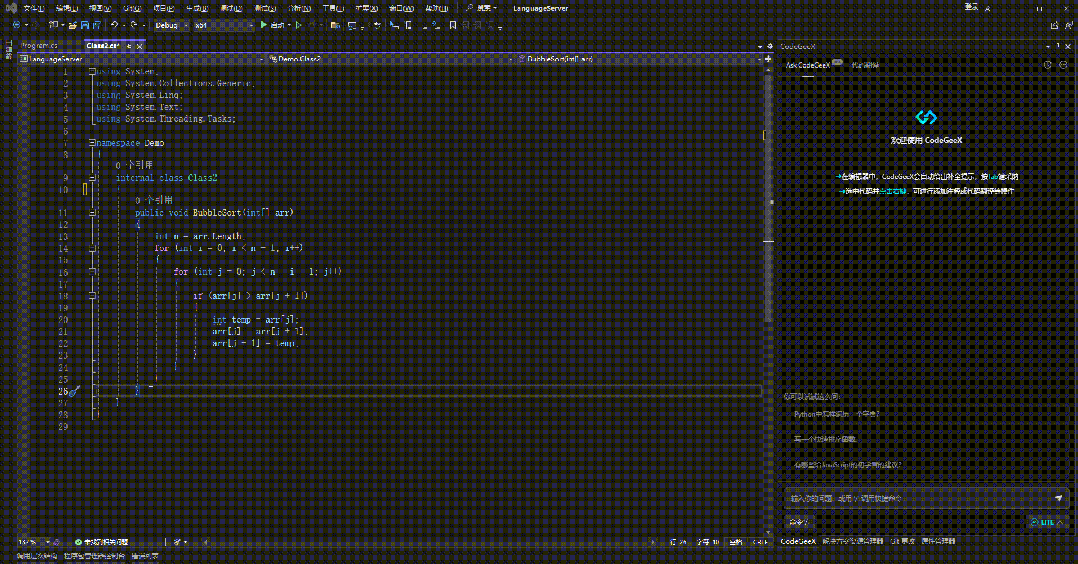Image resolution: width=1078 pixels, height=564 pixels.
Task: Open the Git menu
Action: (132, 8)
